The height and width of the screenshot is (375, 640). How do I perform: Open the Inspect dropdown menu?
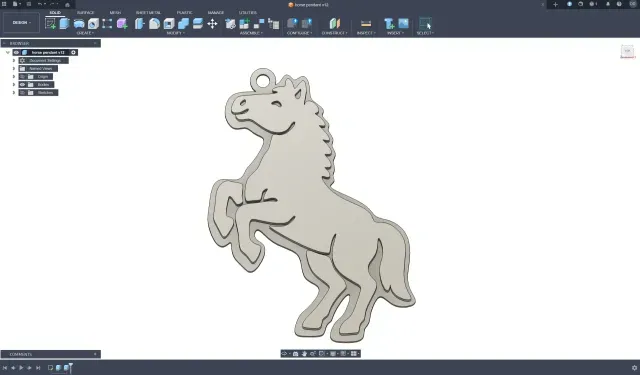(366, 33)
